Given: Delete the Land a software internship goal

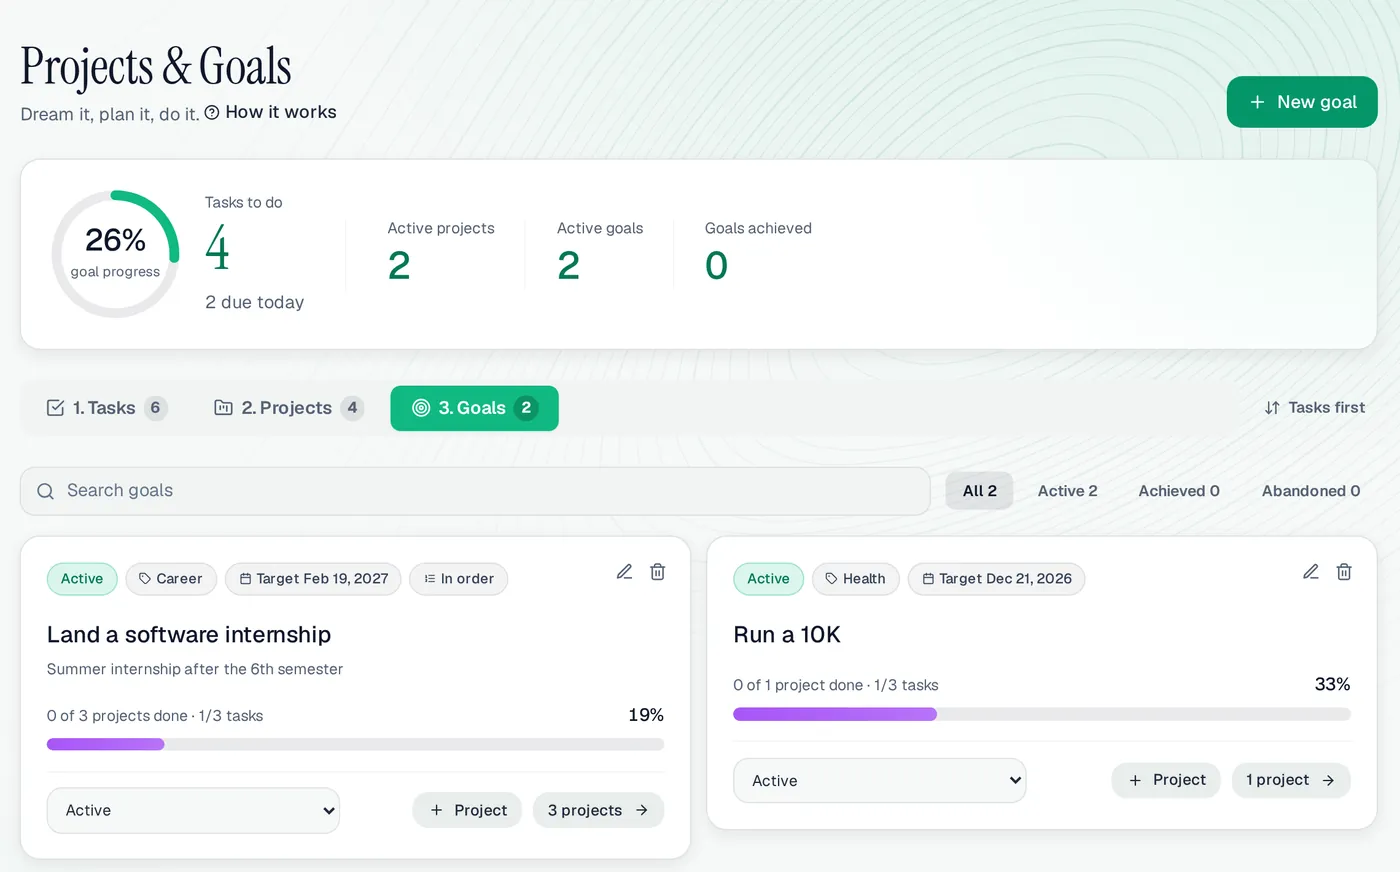Looking at the screenshot, I should point(658,572).
